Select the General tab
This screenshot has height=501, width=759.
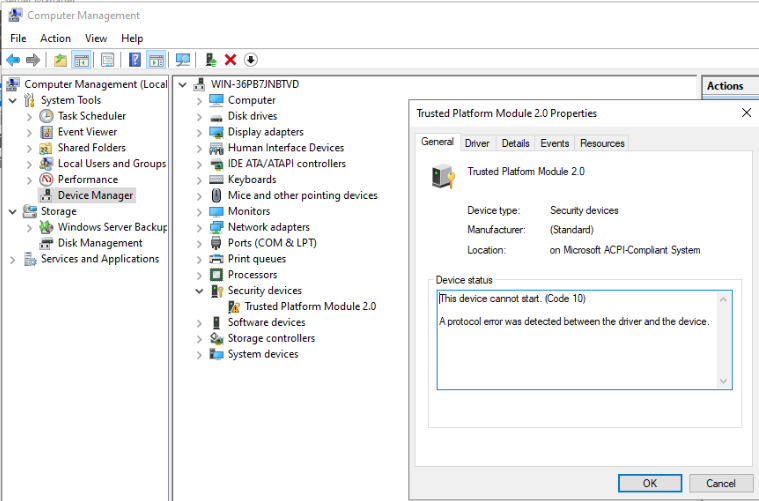(437, 142)
